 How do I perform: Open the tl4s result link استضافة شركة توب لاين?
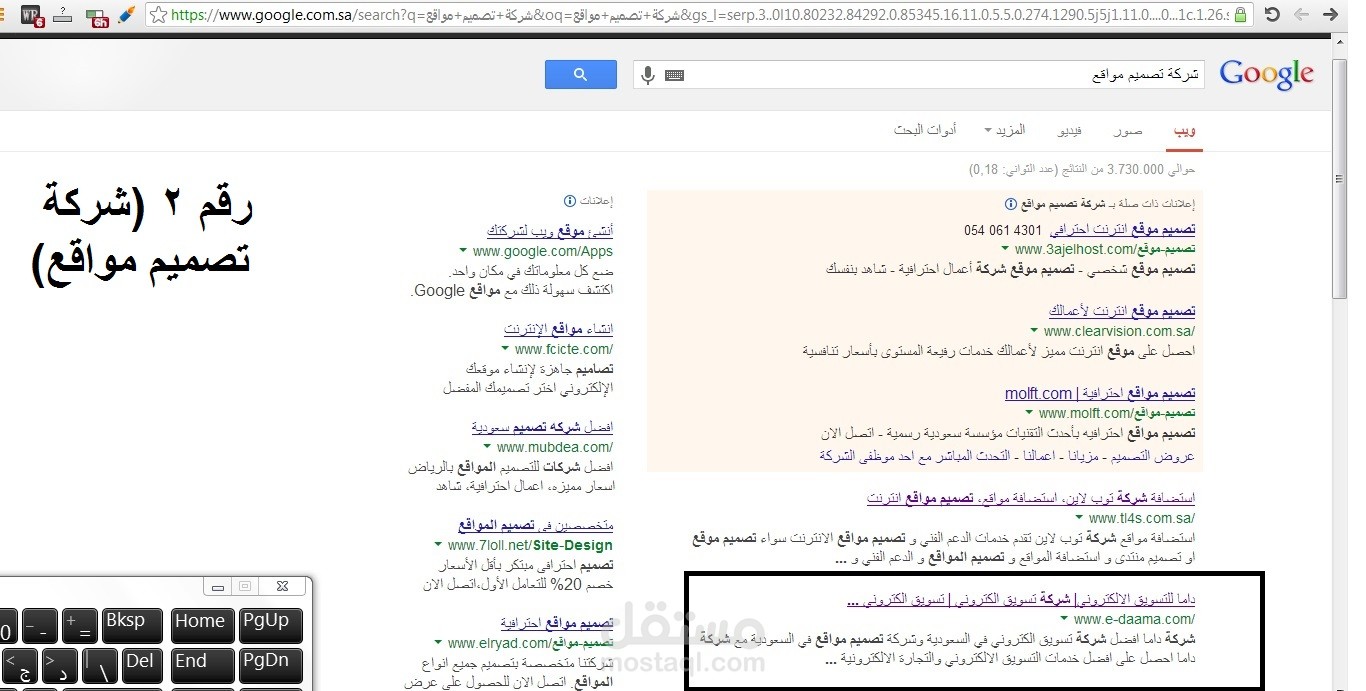pyautogui.click(x=1031, y=498)
